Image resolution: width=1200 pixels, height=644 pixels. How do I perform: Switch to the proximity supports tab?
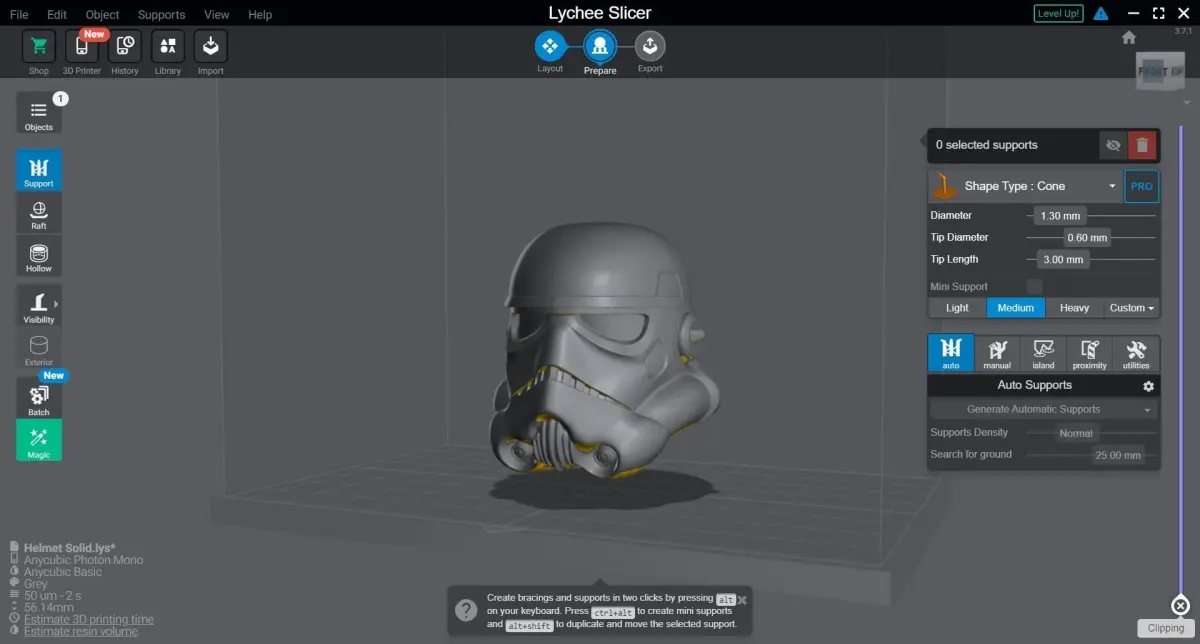pos(1090,353)
